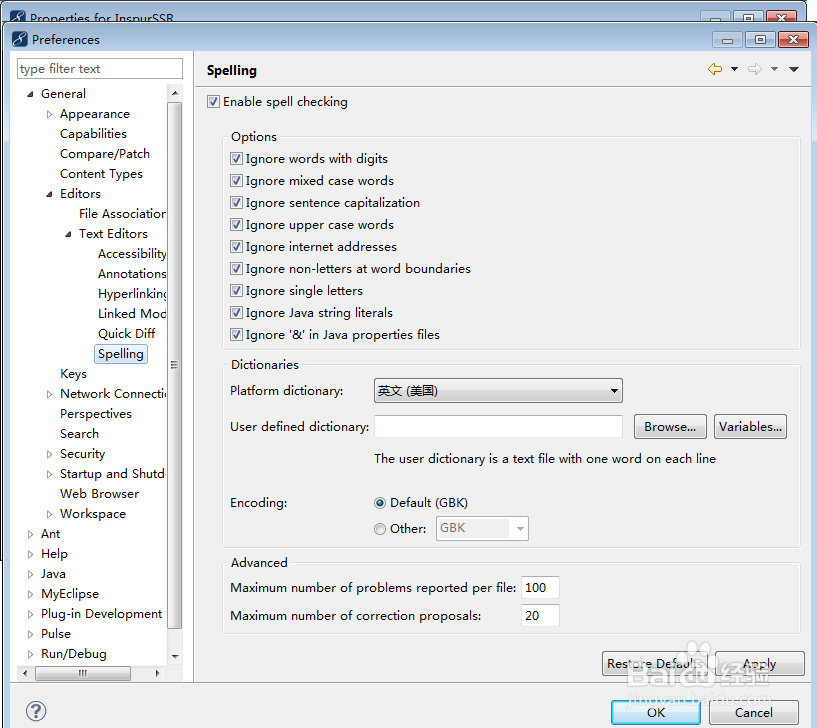Click the Preferences window title icon
The height and width of the screenshot is (728, 817).
19,39
